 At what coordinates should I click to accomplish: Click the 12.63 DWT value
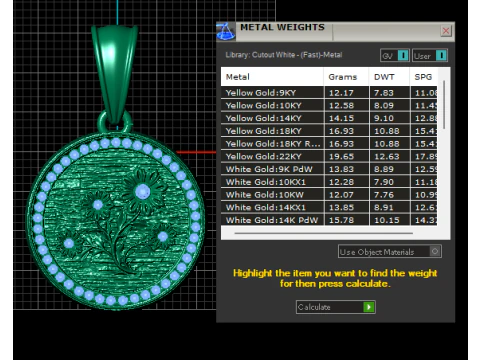pos(387,157)
